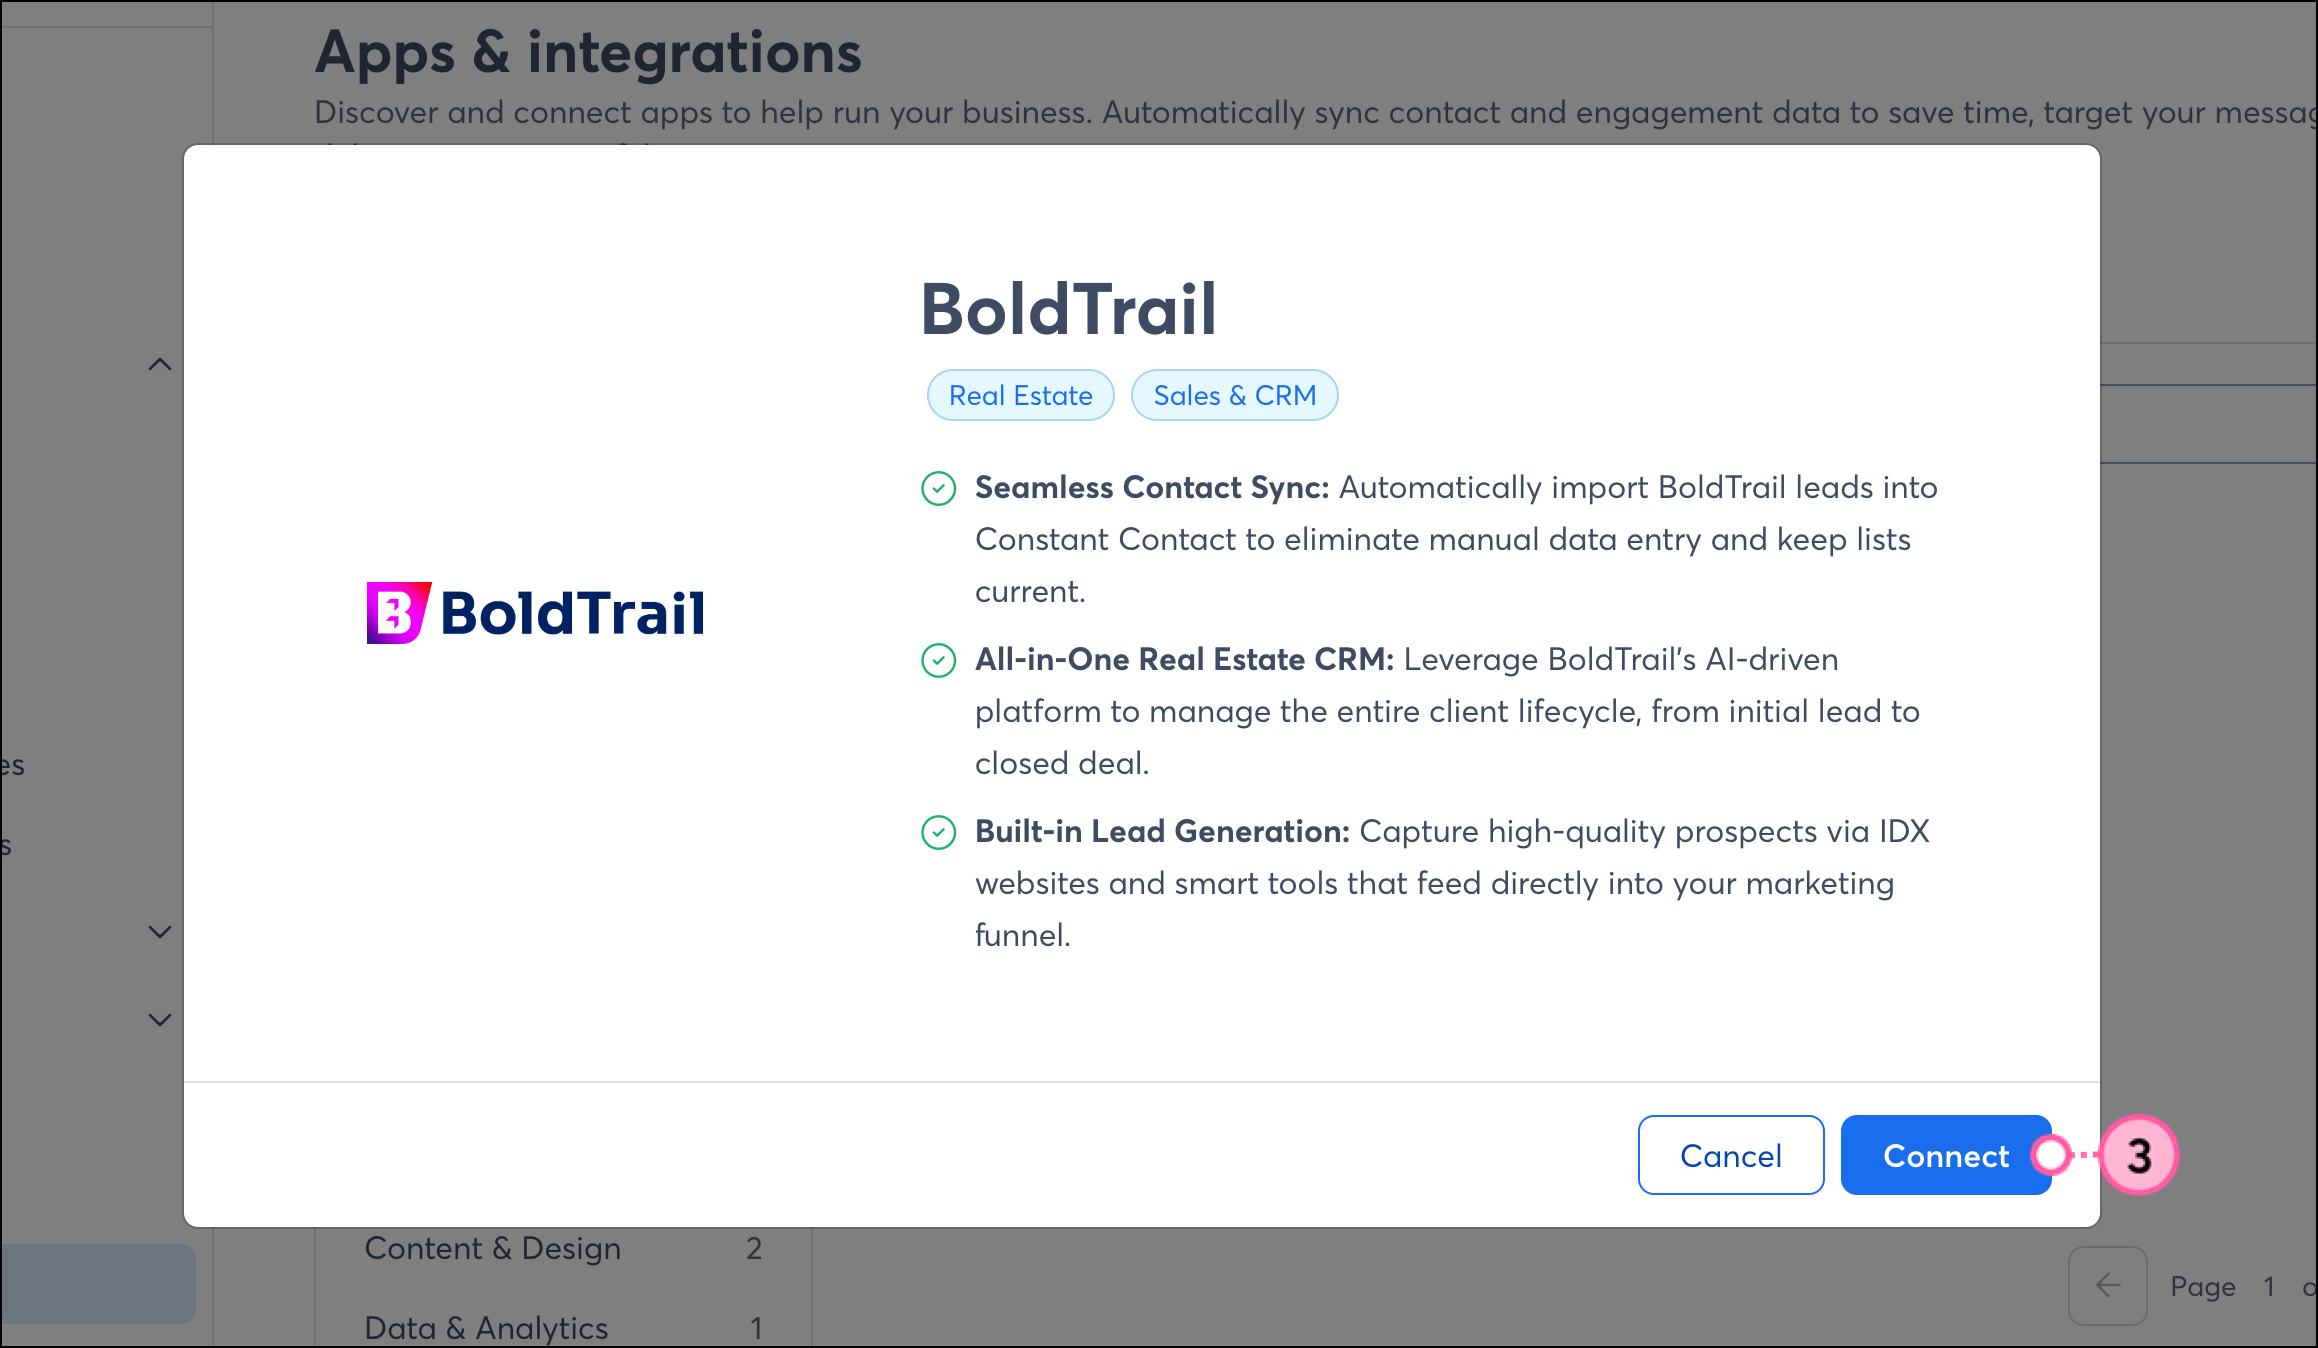The width and height of the screenshot is (2318, 1348).
Task: Click the highlighted sidebar item at bottom left
Action: pyautogui.click(x=97, y=1284)
